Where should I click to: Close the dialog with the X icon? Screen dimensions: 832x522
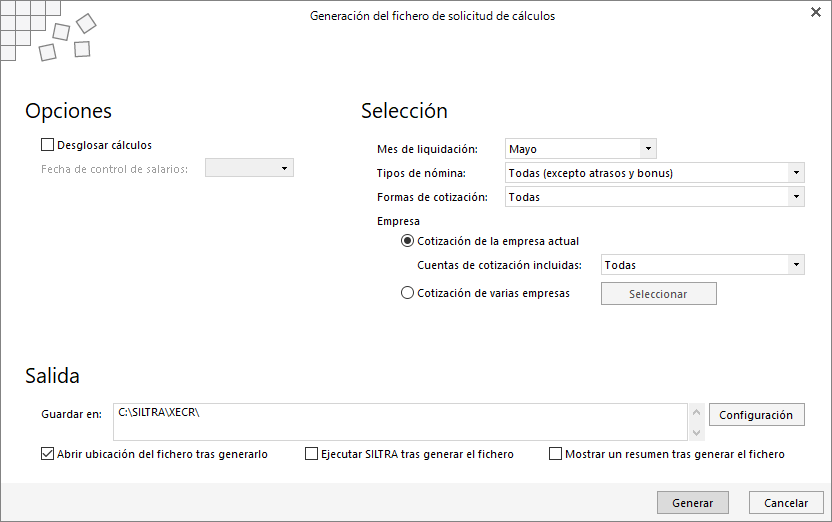[x=815, y=14]
